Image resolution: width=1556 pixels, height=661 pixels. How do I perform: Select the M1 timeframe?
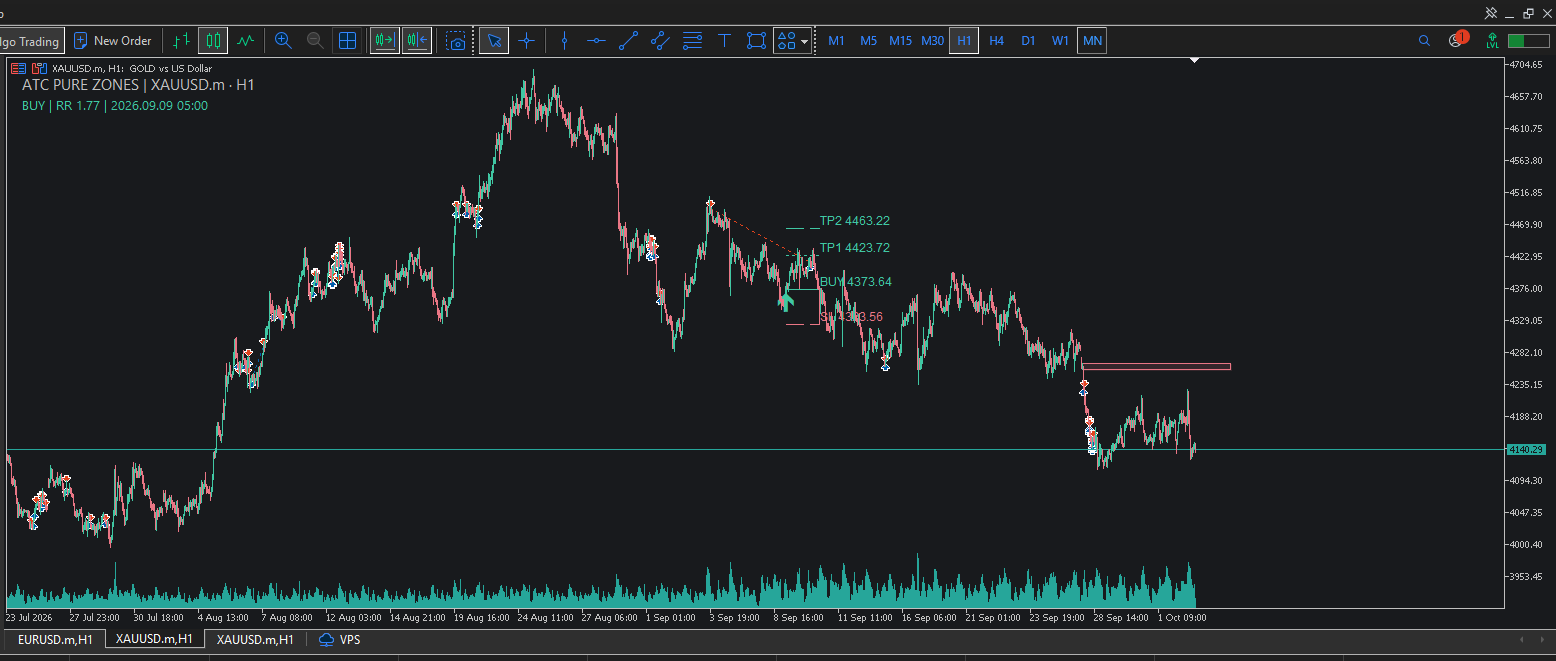coord(837,41)
